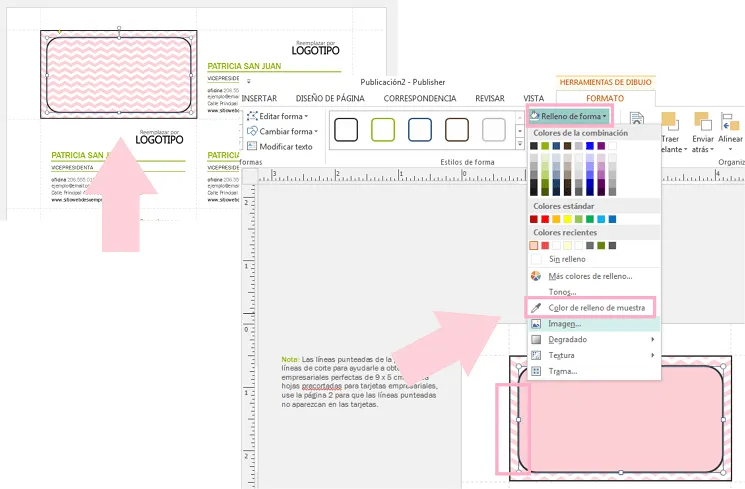
Task: Pick the standard green swatch
Action: click(x=590, y=219)
